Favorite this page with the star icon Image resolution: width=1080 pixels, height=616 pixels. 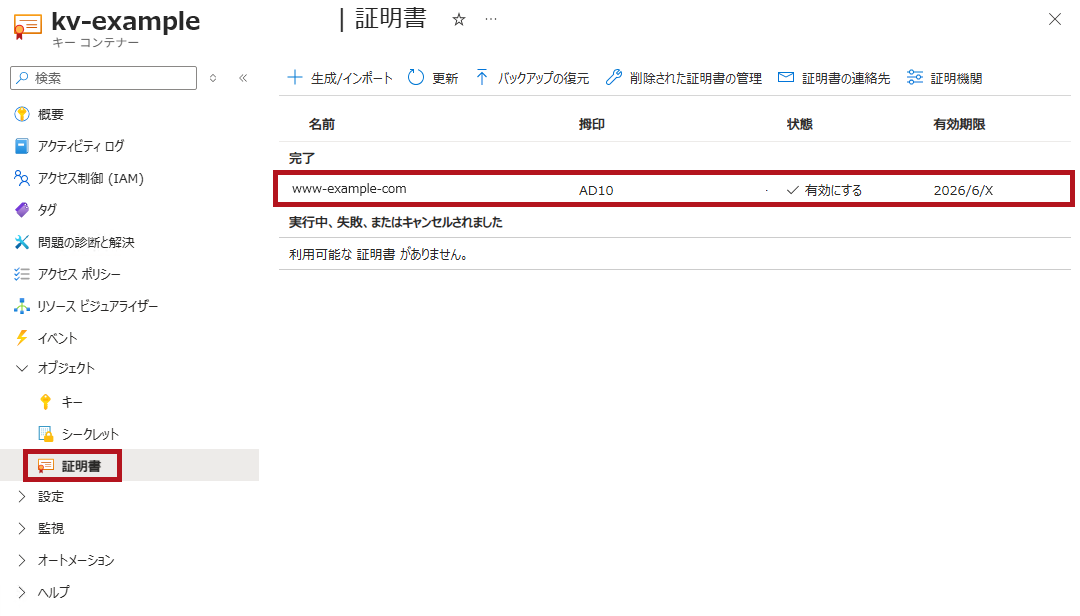459,20
